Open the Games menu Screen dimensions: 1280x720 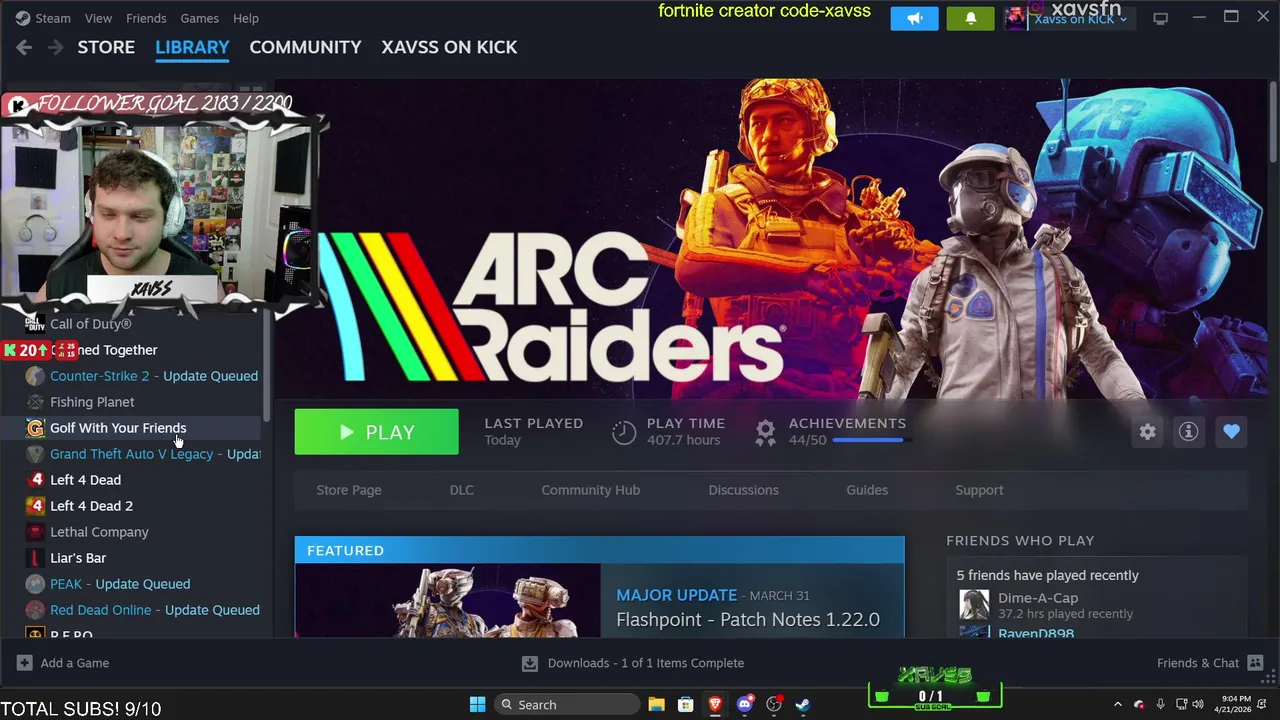199,18
